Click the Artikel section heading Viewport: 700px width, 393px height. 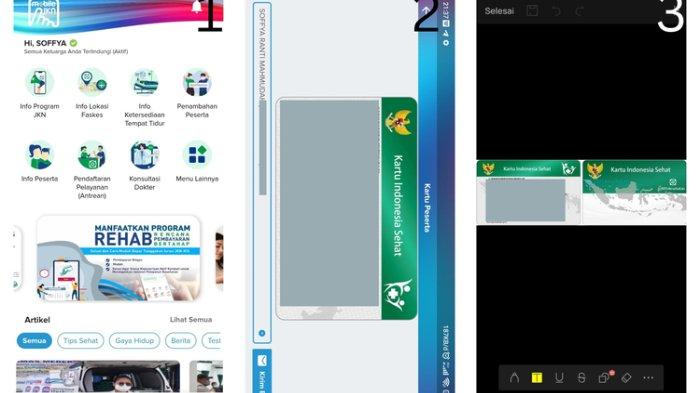(37, 320)
